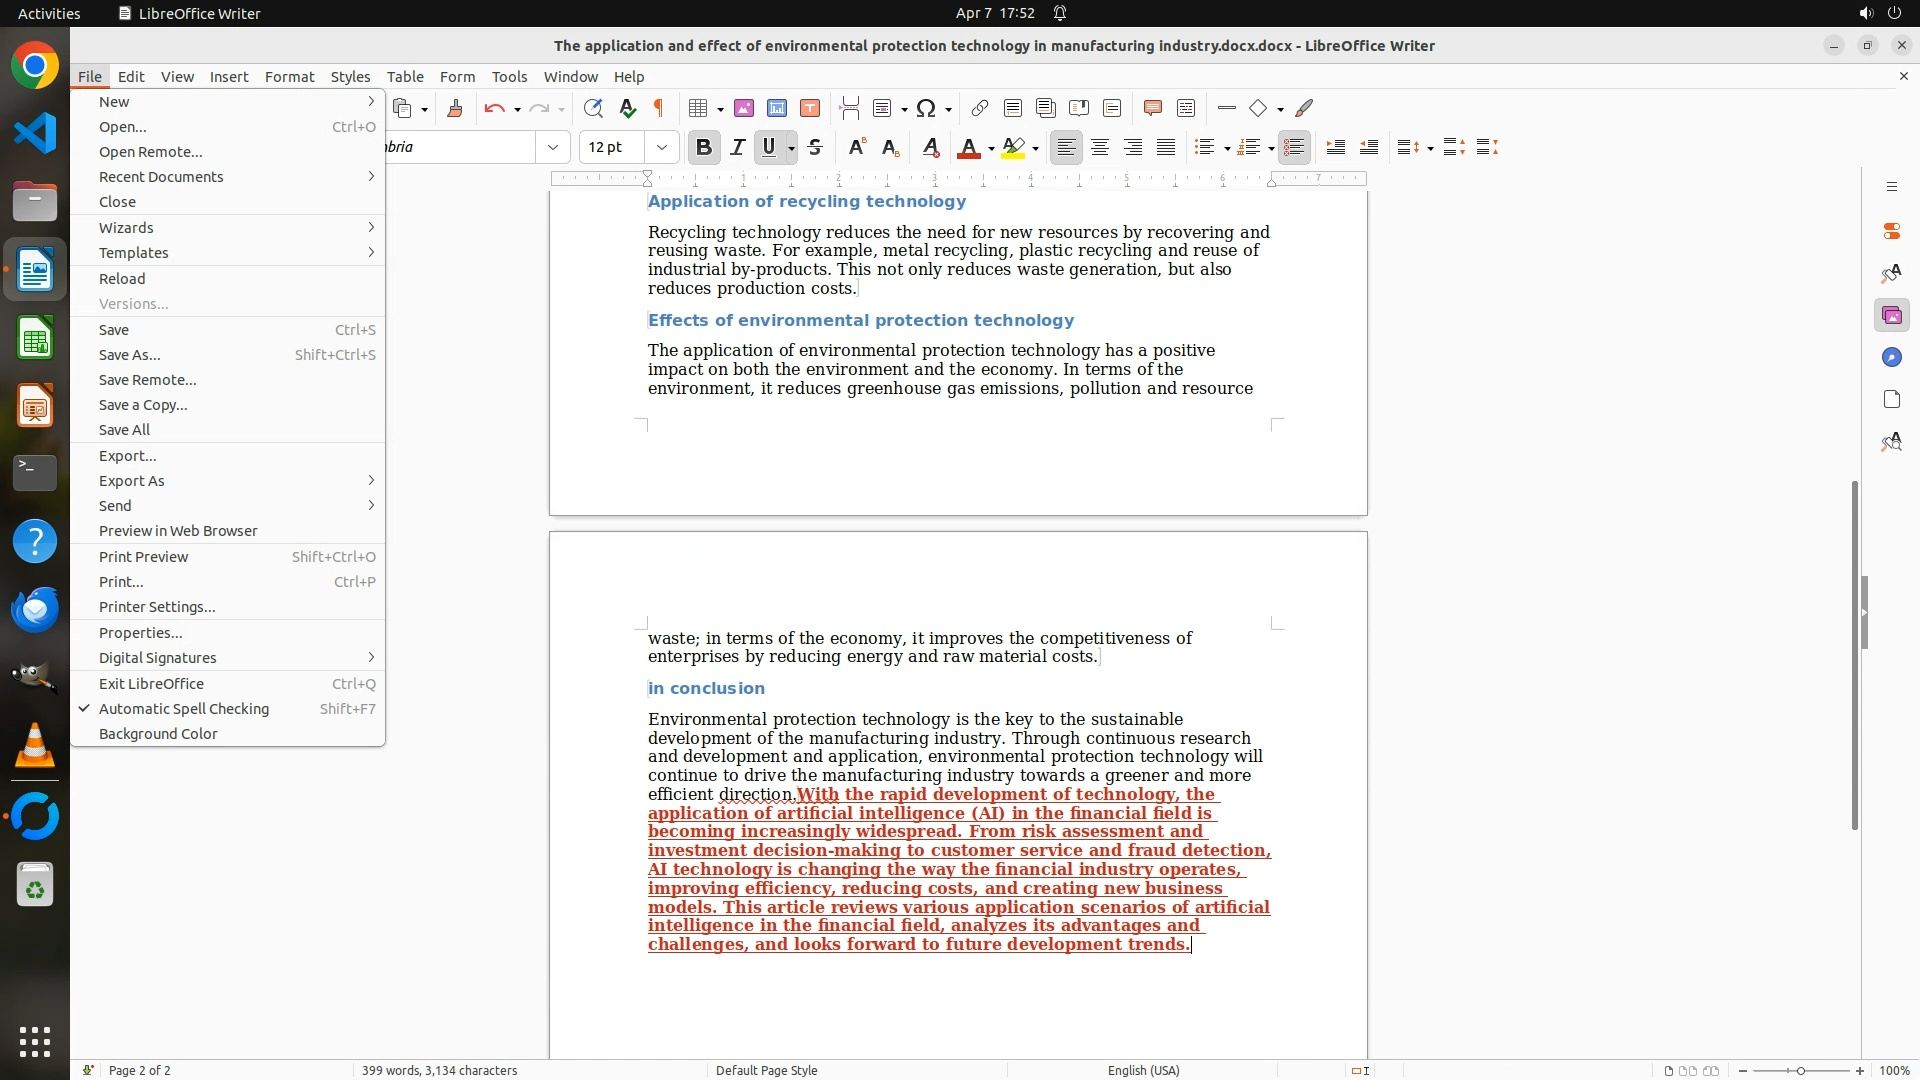Screen dimensions: 1920x1080
Task: Toggle the Italic formatting button
Action: [737, 147]
